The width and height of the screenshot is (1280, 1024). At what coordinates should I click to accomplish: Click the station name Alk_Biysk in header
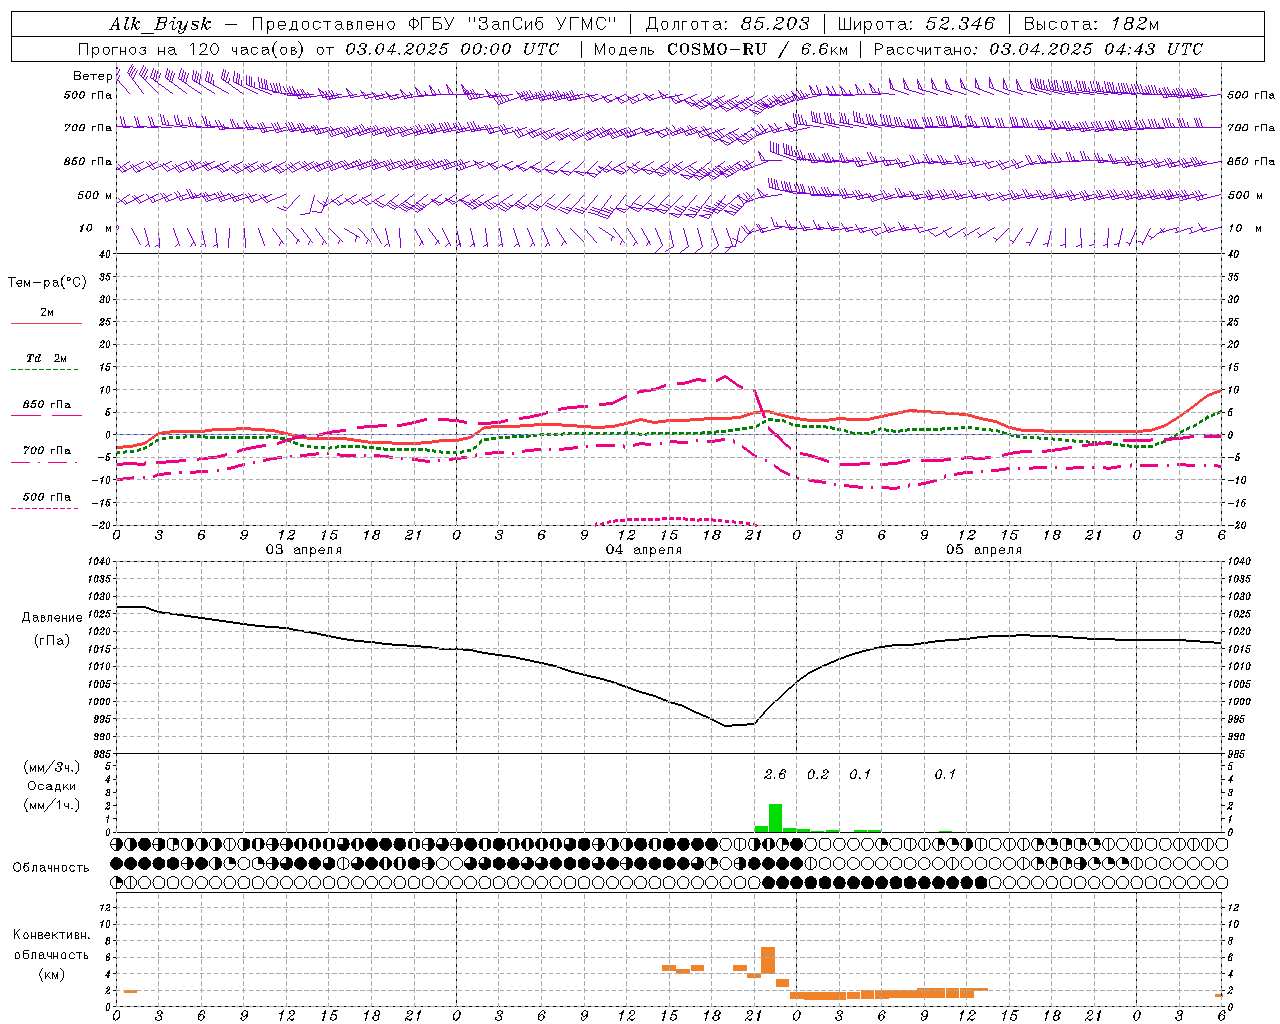[160, 24]
